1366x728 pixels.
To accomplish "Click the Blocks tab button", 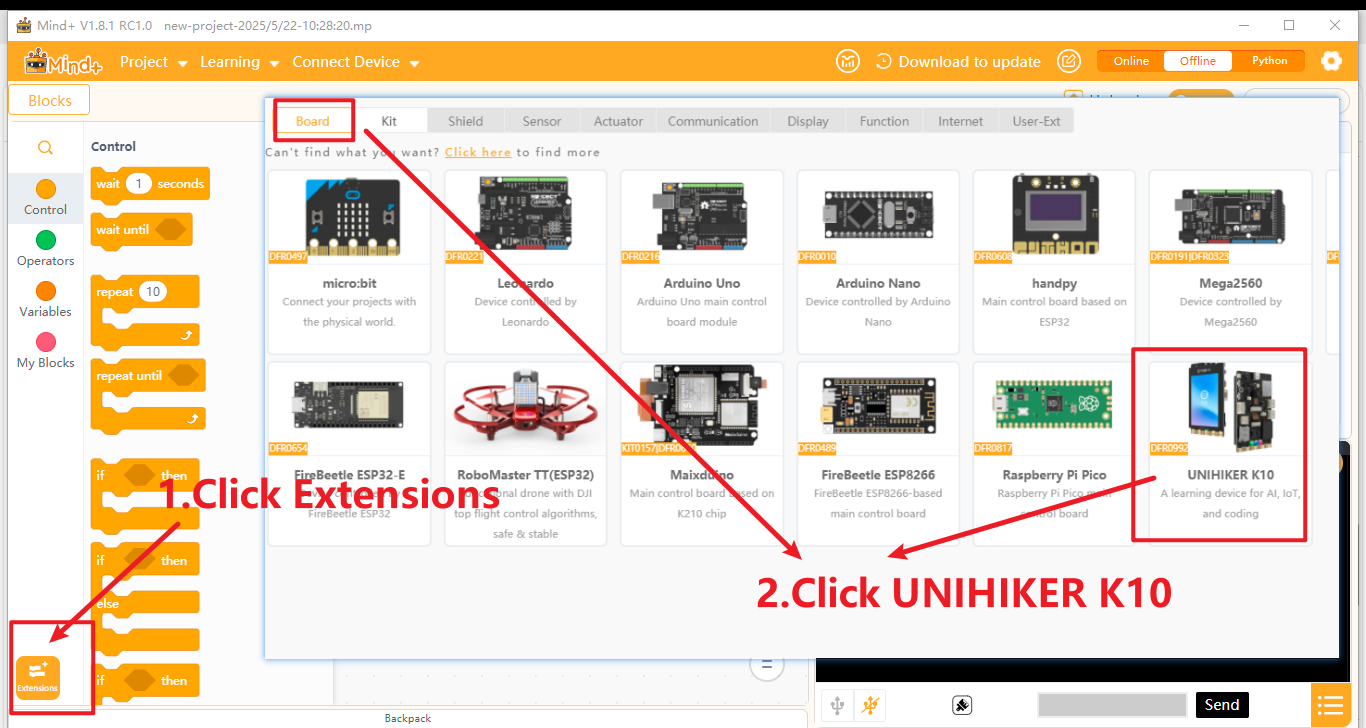I will [49, 100].
